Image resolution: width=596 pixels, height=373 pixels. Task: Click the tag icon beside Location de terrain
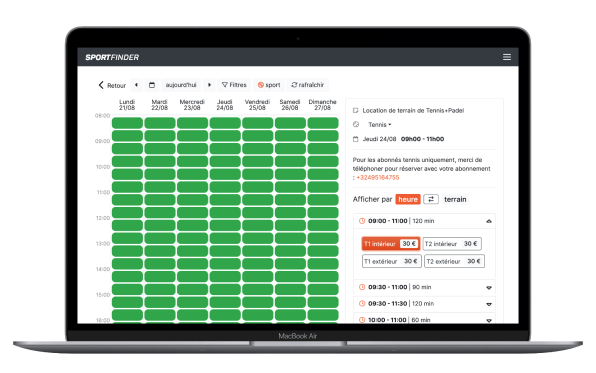point(356,111)
